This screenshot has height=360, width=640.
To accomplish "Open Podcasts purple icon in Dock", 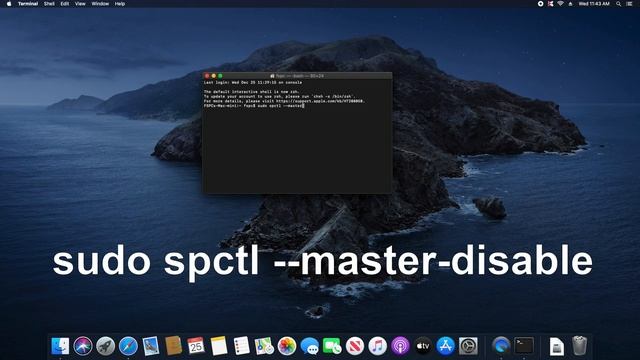I will (400, 346).
